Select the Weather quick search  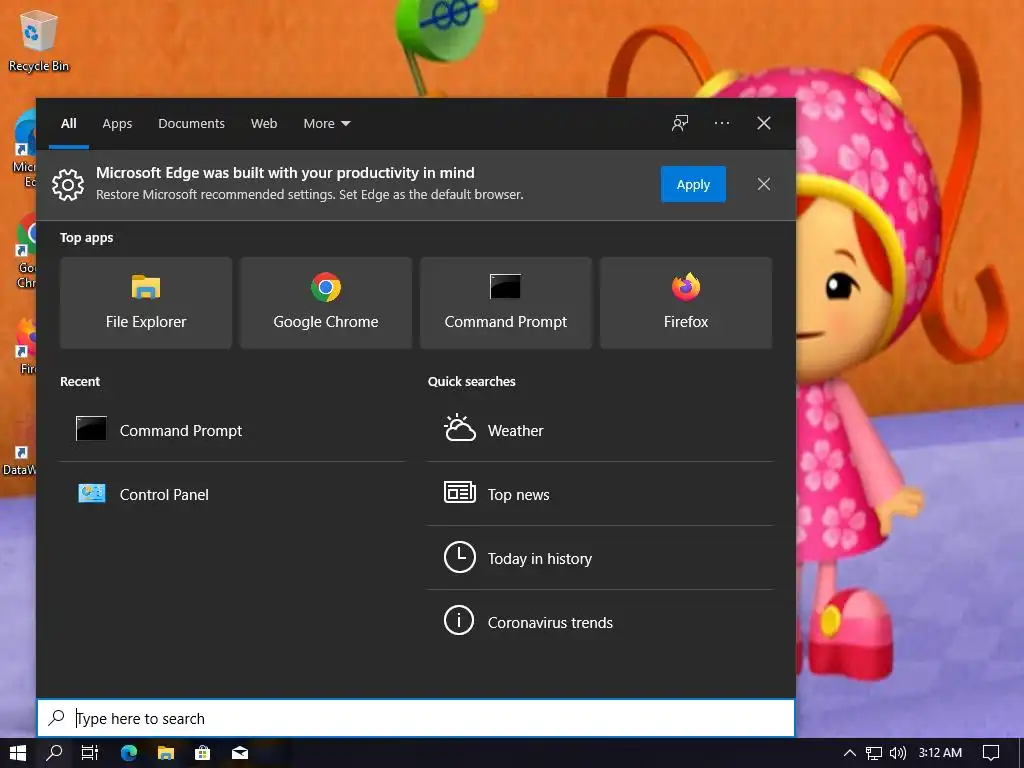[x=600, y=430]
